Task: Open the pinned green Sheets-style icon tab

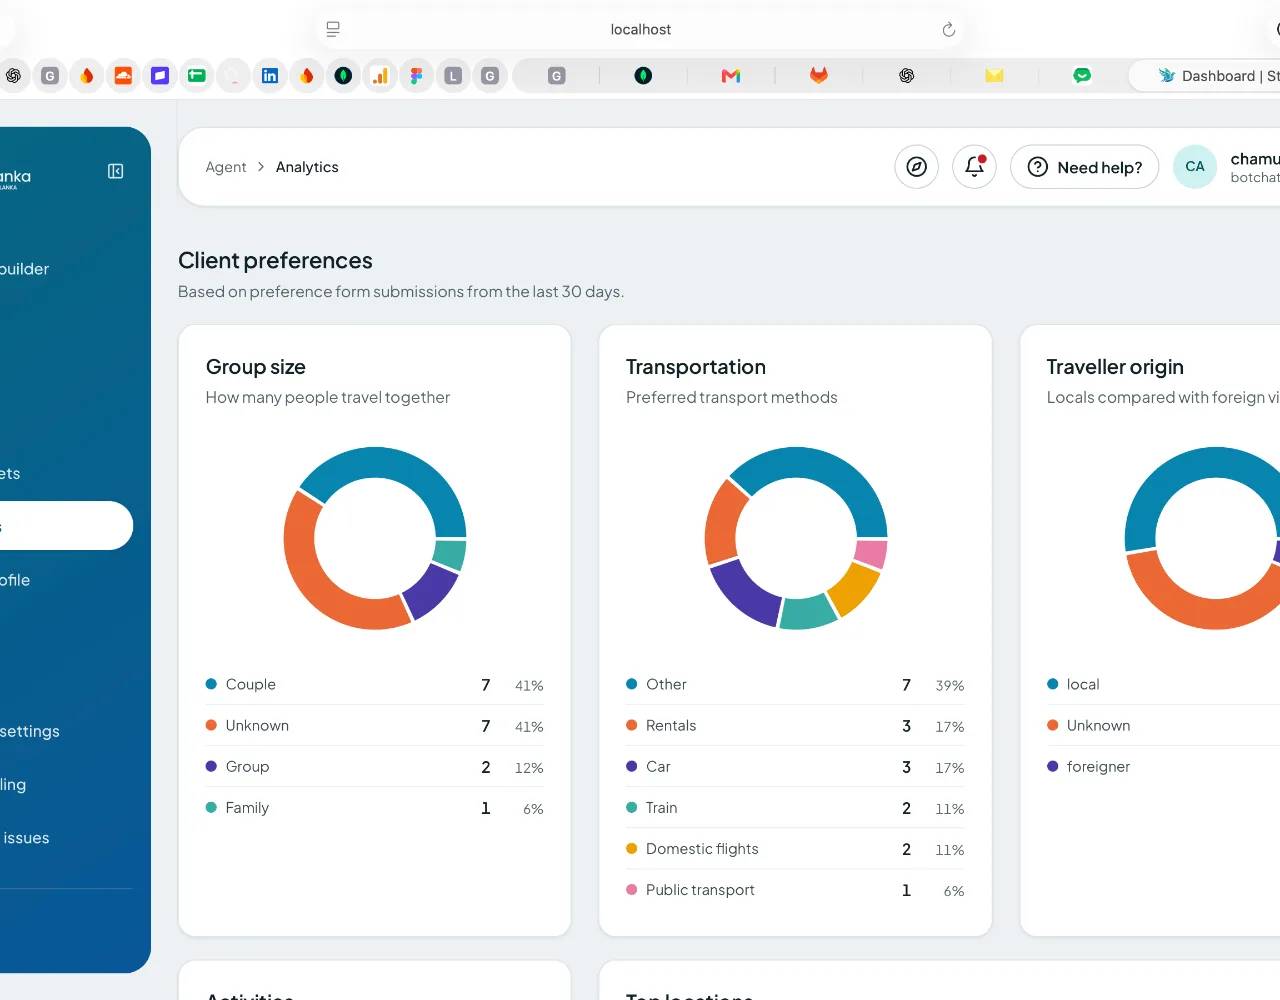Action: [197, 75]
